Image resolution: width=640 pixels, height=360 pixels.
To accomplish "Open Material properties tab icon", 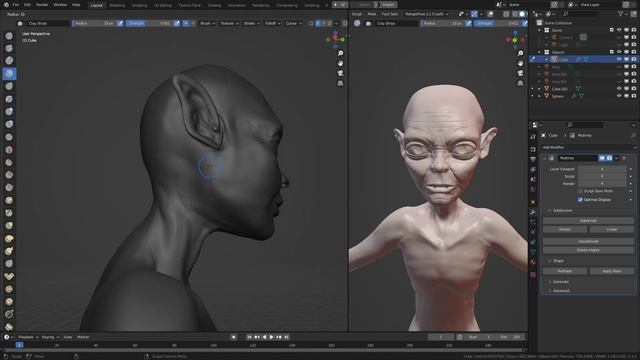I will tap(533, 262).
